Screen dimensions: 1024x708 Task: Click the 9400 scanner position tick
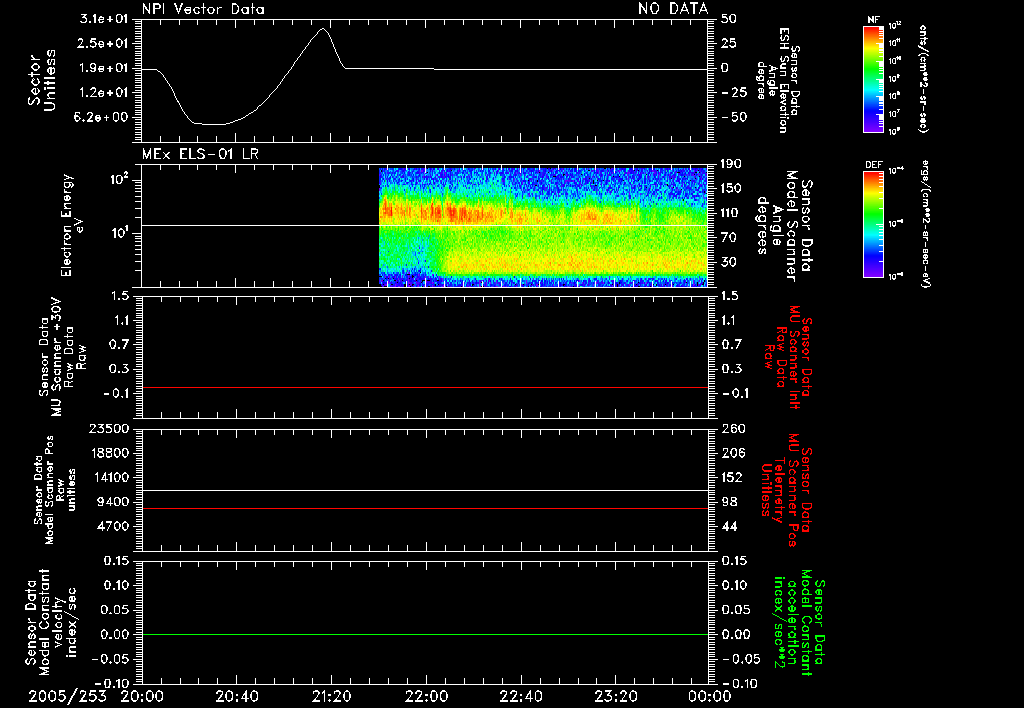point(113,502)
